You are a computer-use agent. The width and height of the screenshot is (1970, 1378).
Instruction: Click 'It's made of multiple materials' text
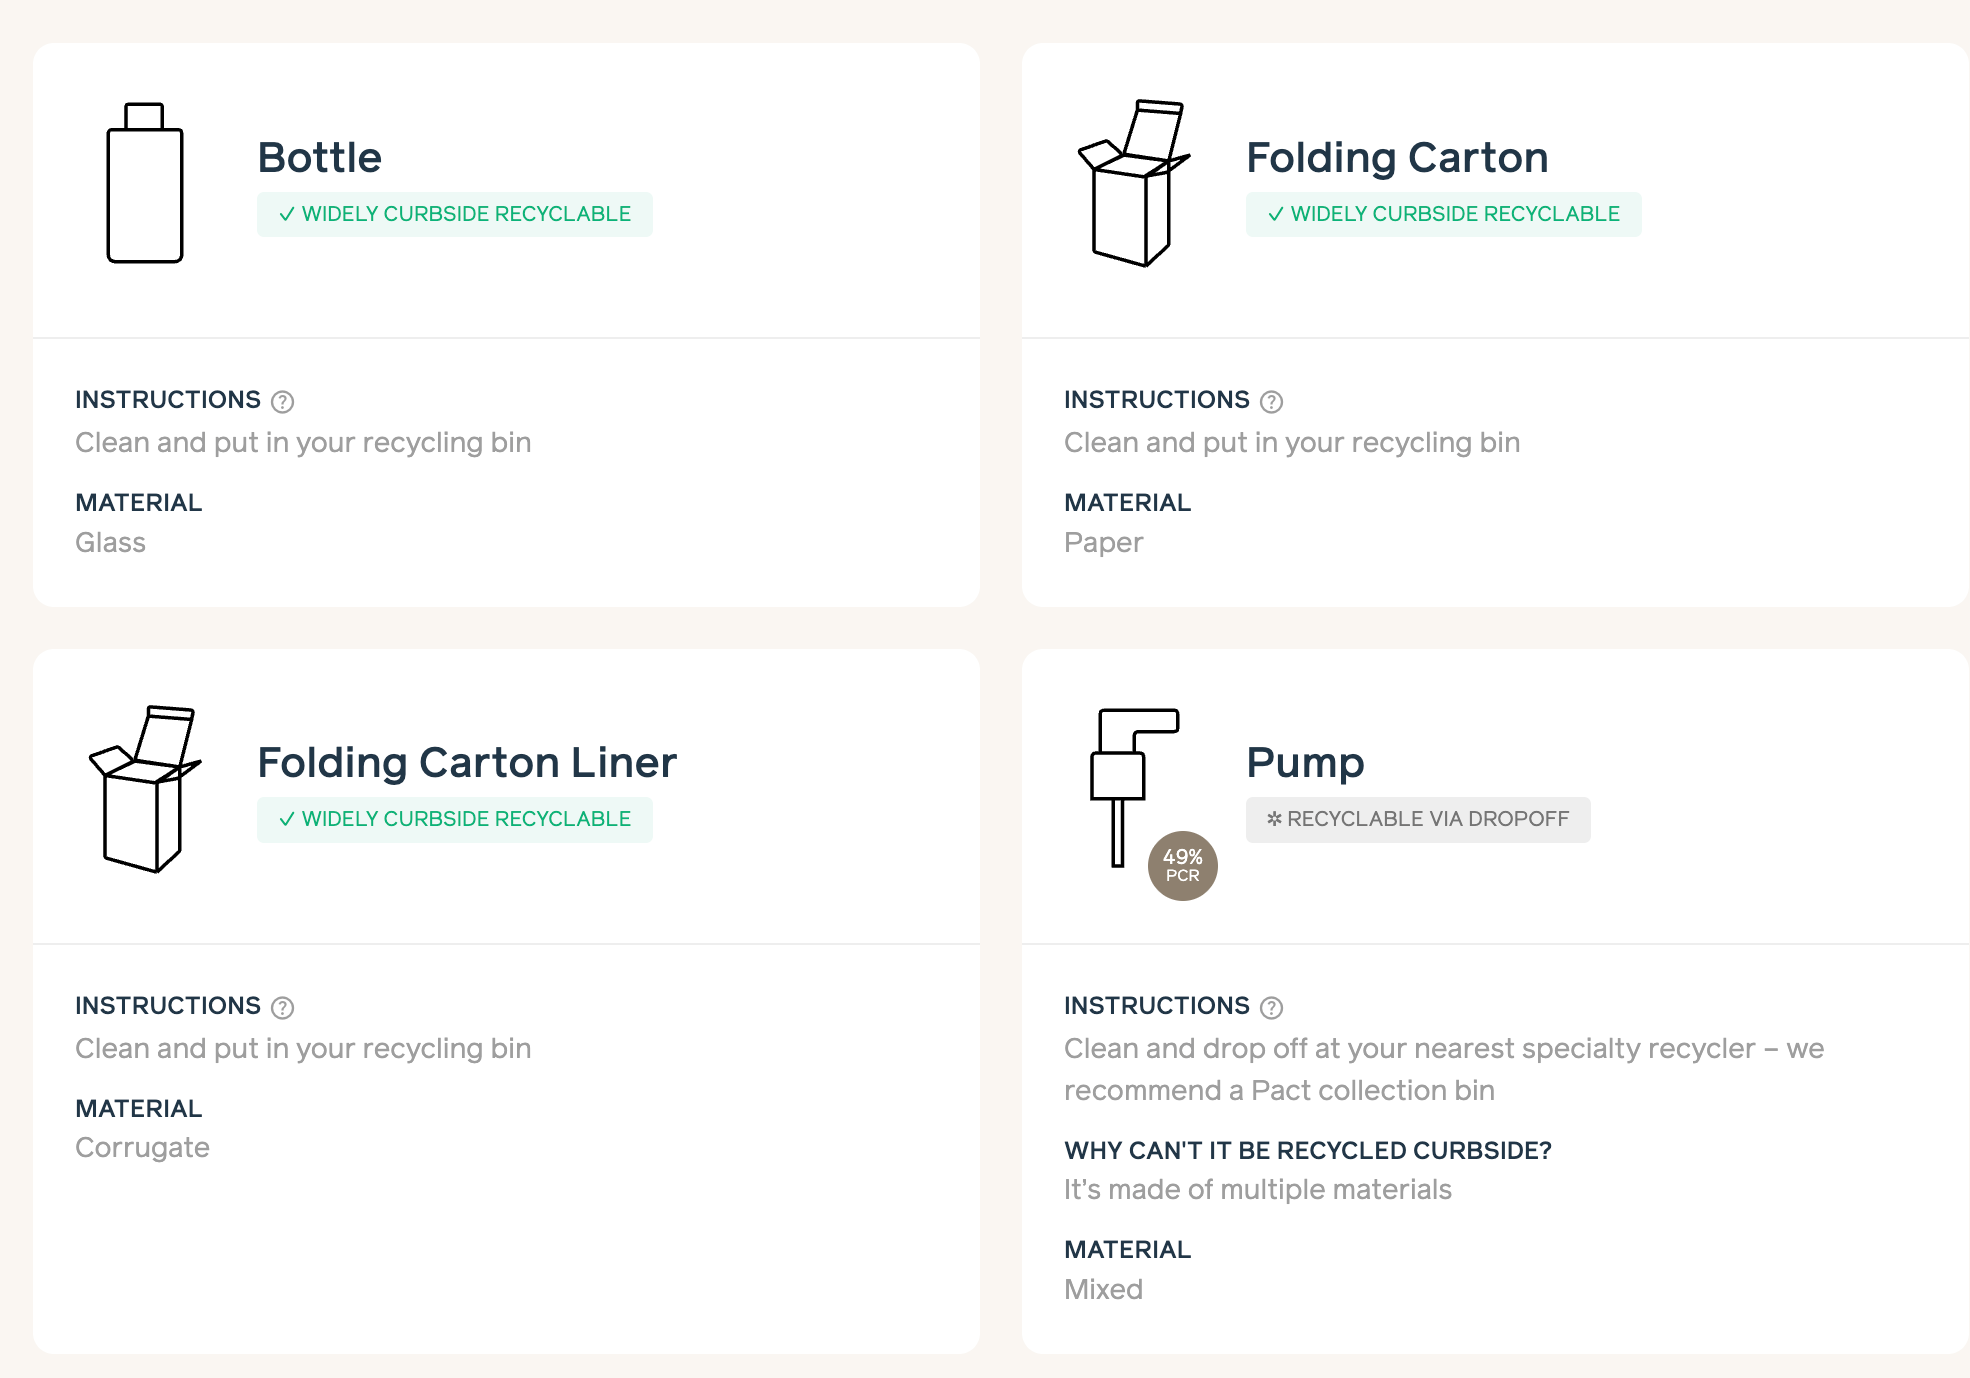[x=1258, y=1189]
